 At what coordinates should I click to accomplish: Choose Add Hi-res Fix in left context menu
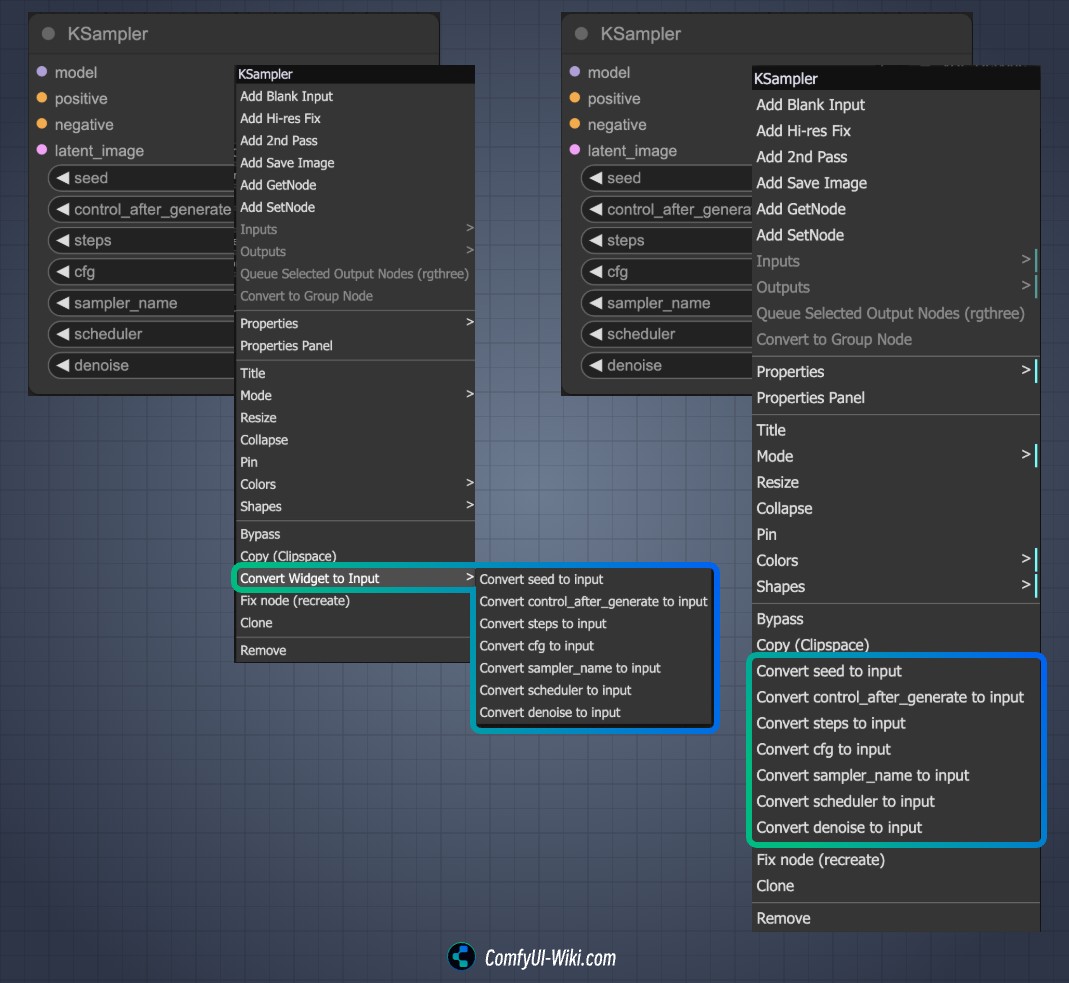click(x=355, y=119)
